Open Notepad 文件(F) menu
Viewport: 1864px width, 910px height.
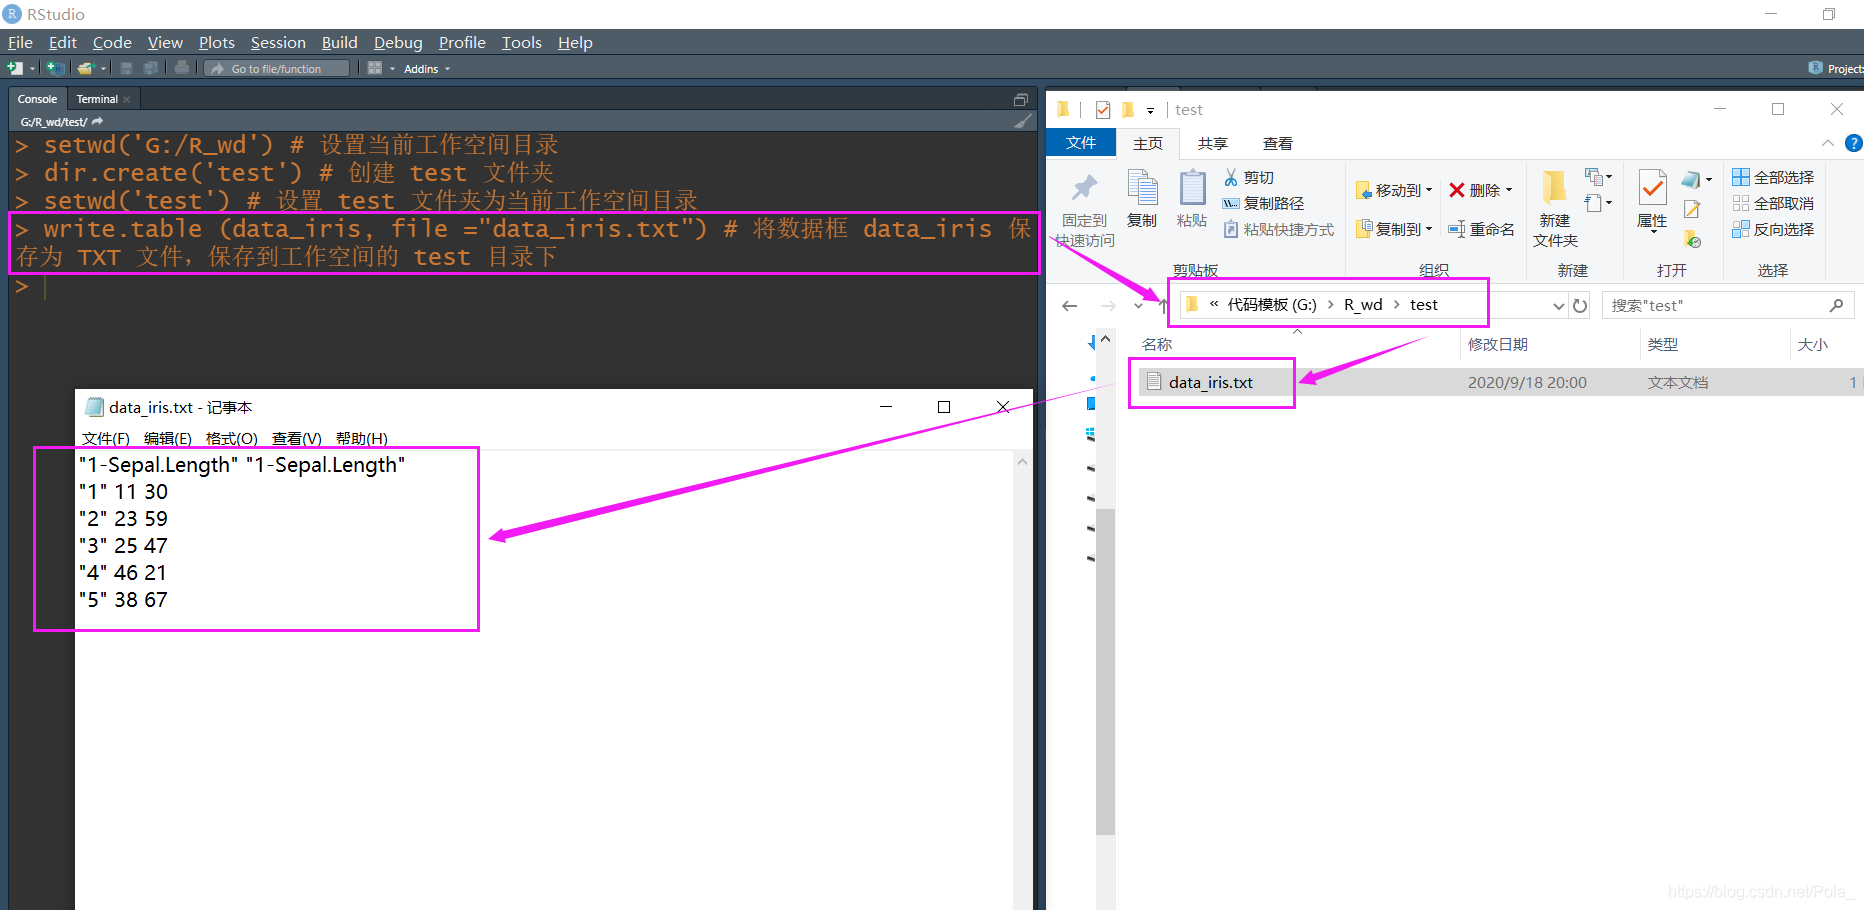coord(106,438)
